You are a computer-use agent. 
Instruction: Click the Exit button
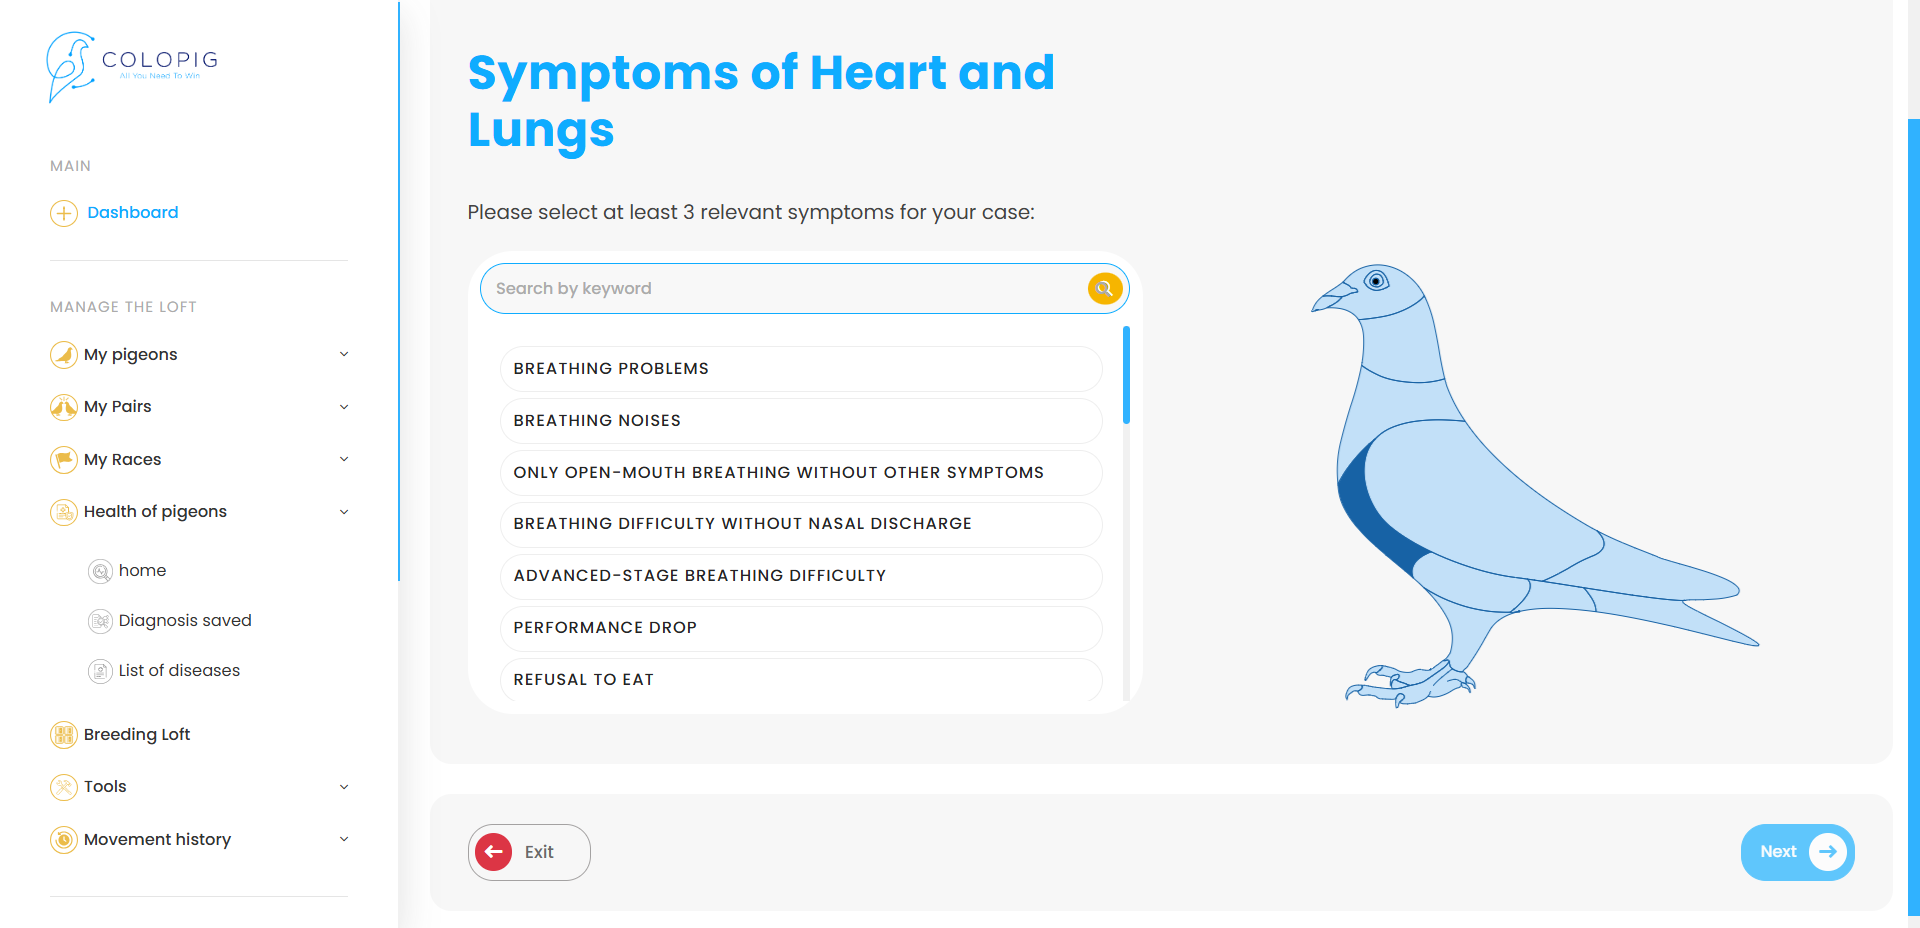point(529,852)
